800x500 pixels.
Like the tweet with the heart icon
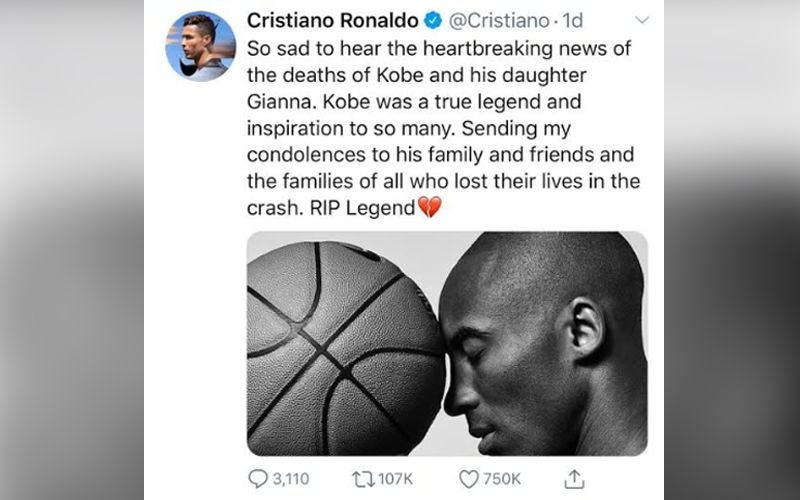pos(469,479)
